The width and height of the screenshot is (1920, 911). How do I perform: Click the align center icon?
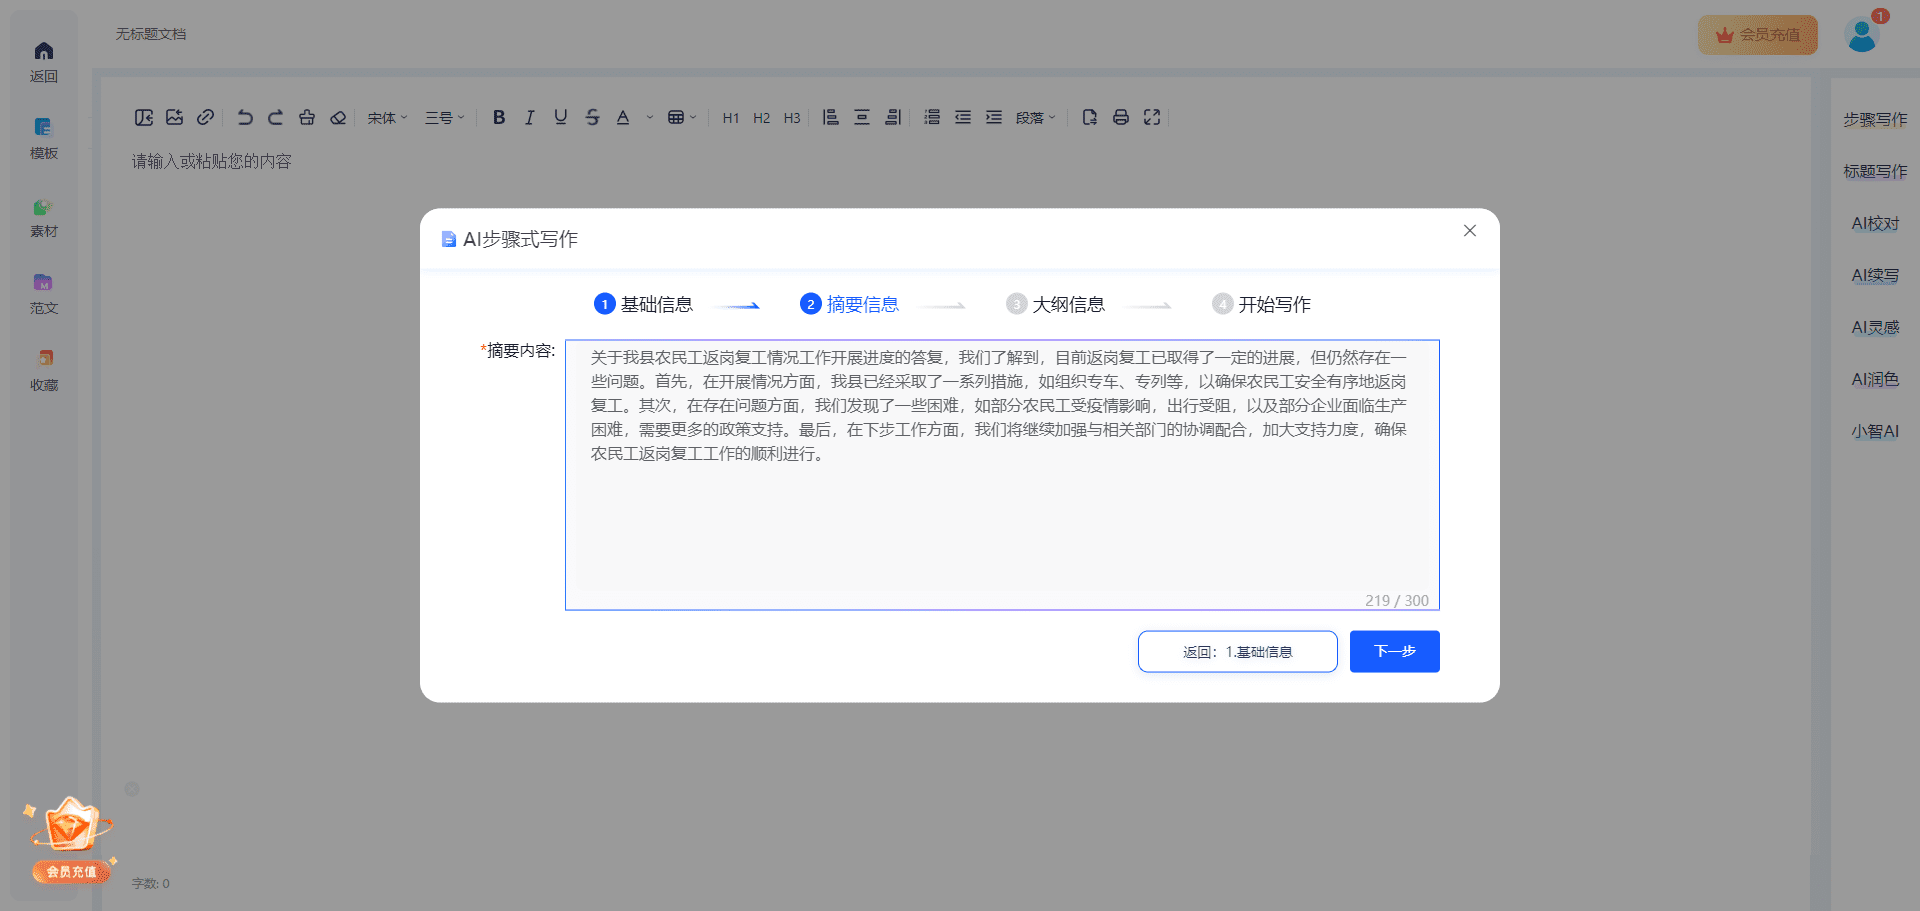[x=862, y=117]
